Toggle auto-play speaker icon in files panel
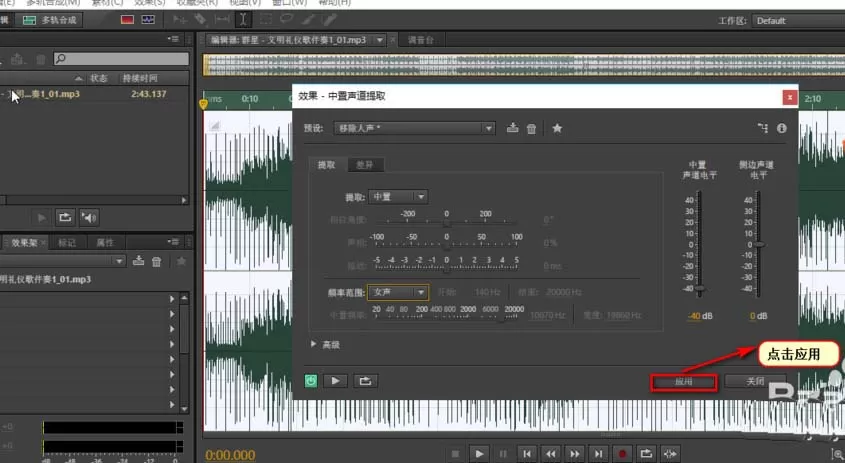Viewport: 845px width, 463px height. [x=89, y=217]
